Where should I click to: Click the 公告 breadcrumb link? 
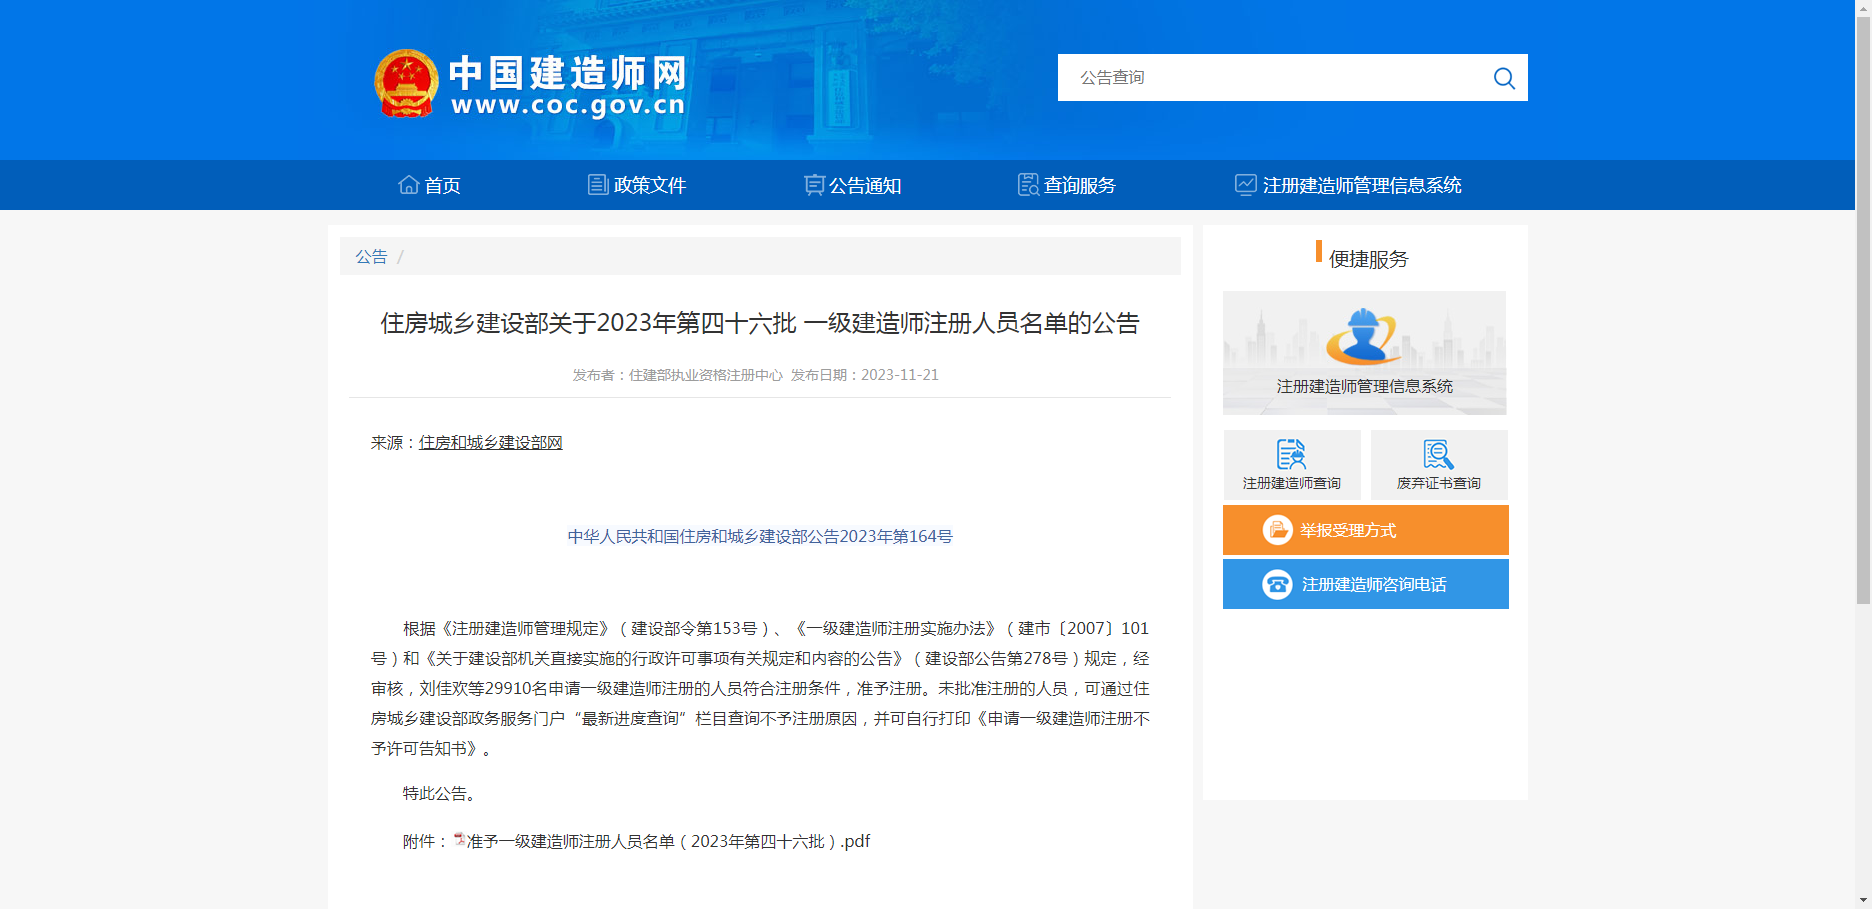pos(371,257)
